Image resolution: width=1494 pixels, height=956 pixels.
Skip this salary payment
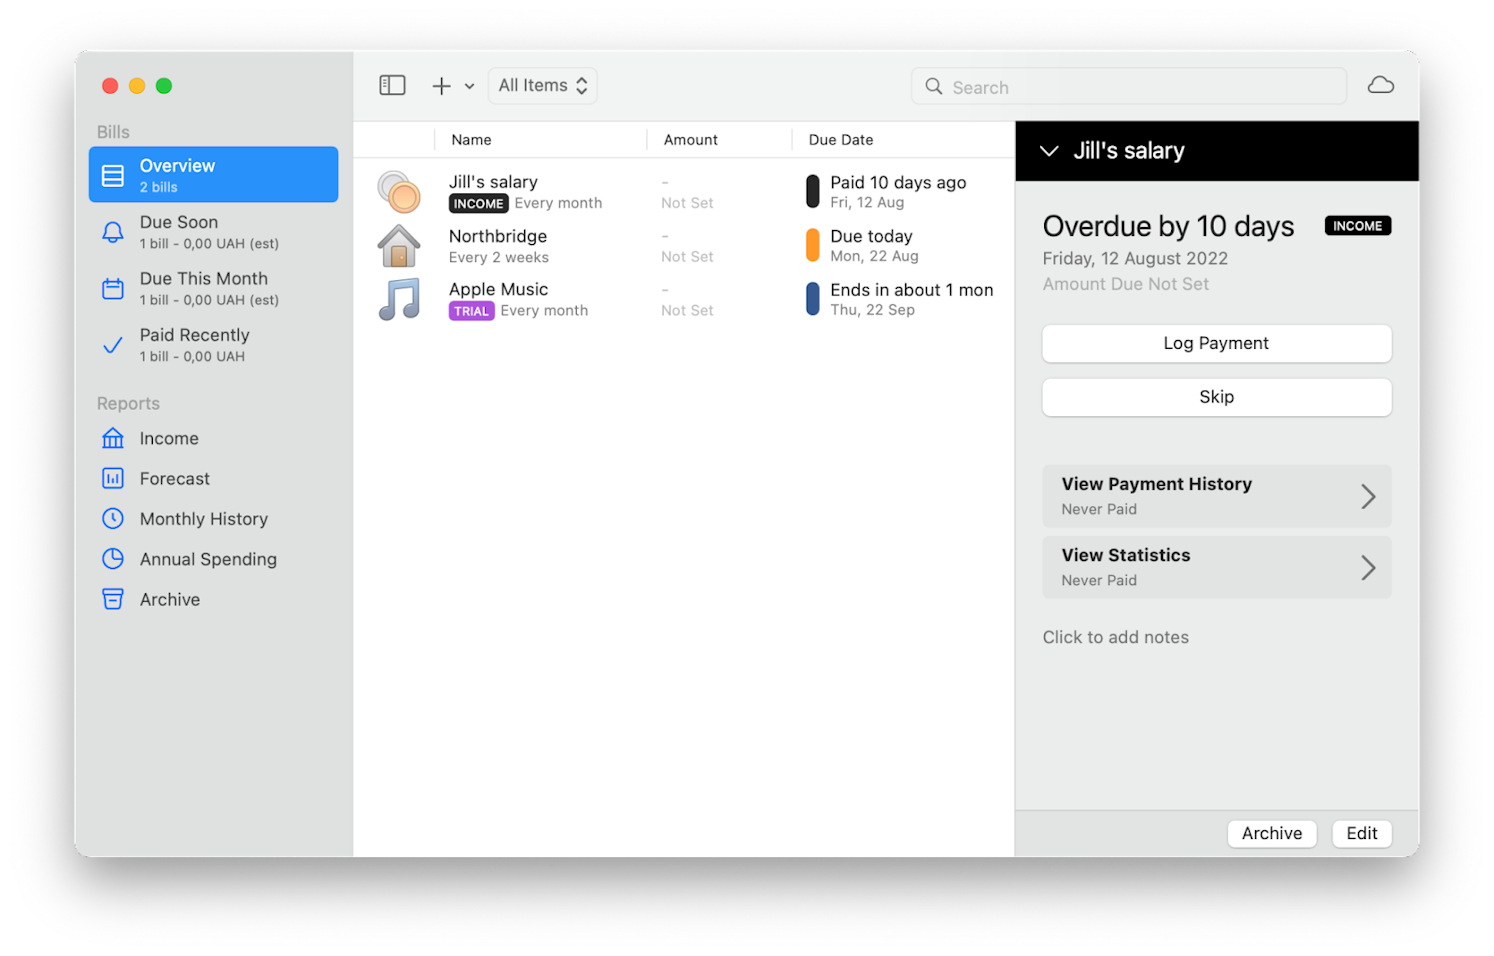click(x=1216, y=397)
